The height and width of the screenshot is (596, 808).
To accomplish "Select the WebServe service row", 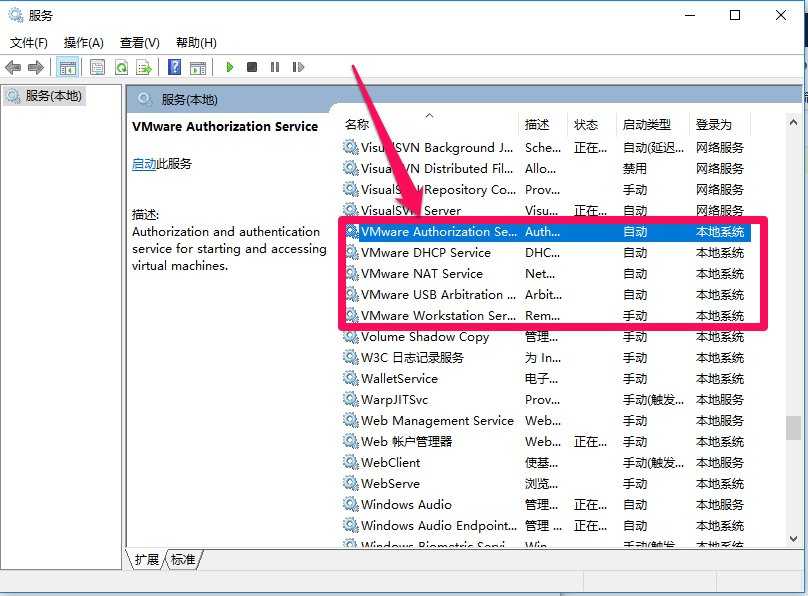I will coord(546,484).
